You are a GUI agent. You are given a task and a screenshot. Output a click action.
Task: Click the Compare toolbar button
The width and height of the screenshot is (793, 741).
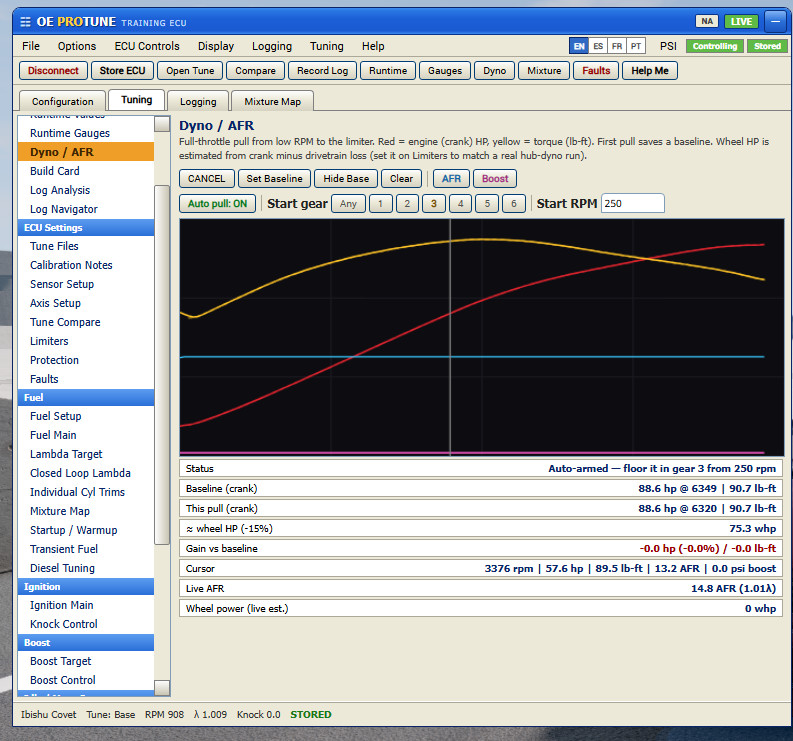(255, 70)
